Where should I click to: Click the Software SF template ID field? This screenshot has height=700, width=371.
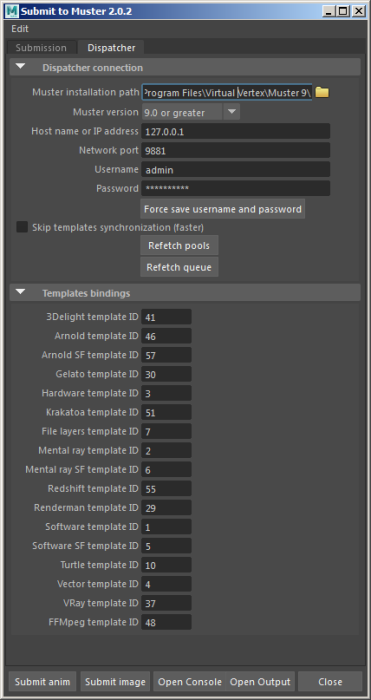[x=167, y=546]
